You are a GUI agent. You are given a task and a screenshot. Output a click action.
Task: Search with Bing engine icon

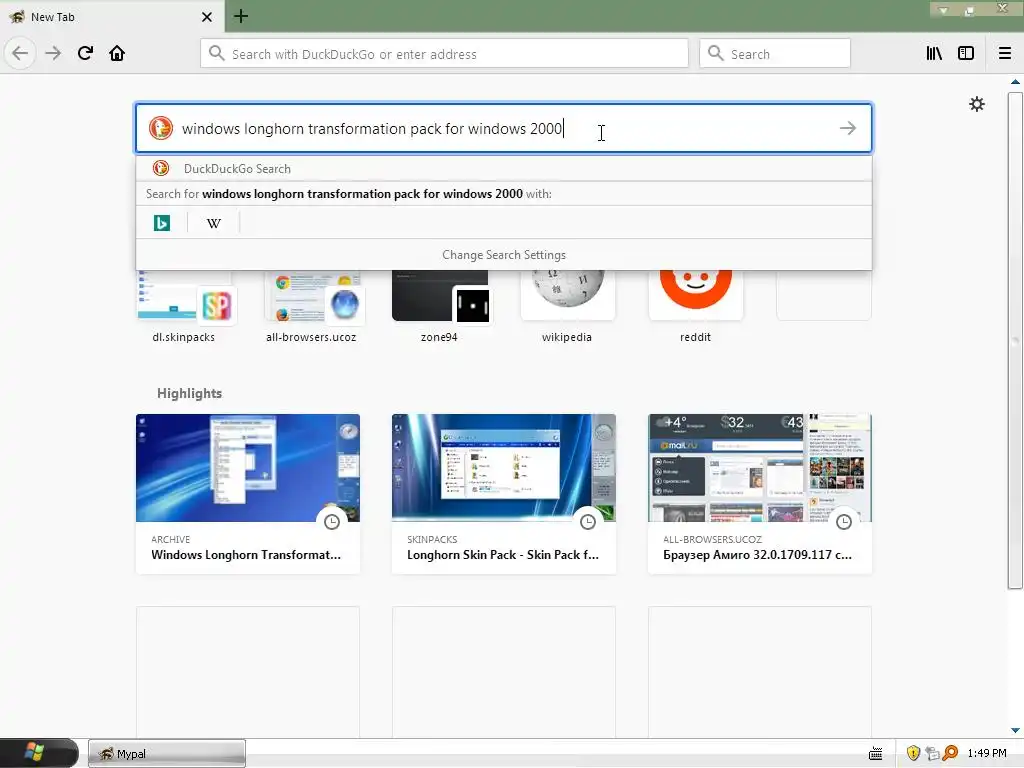162,223
